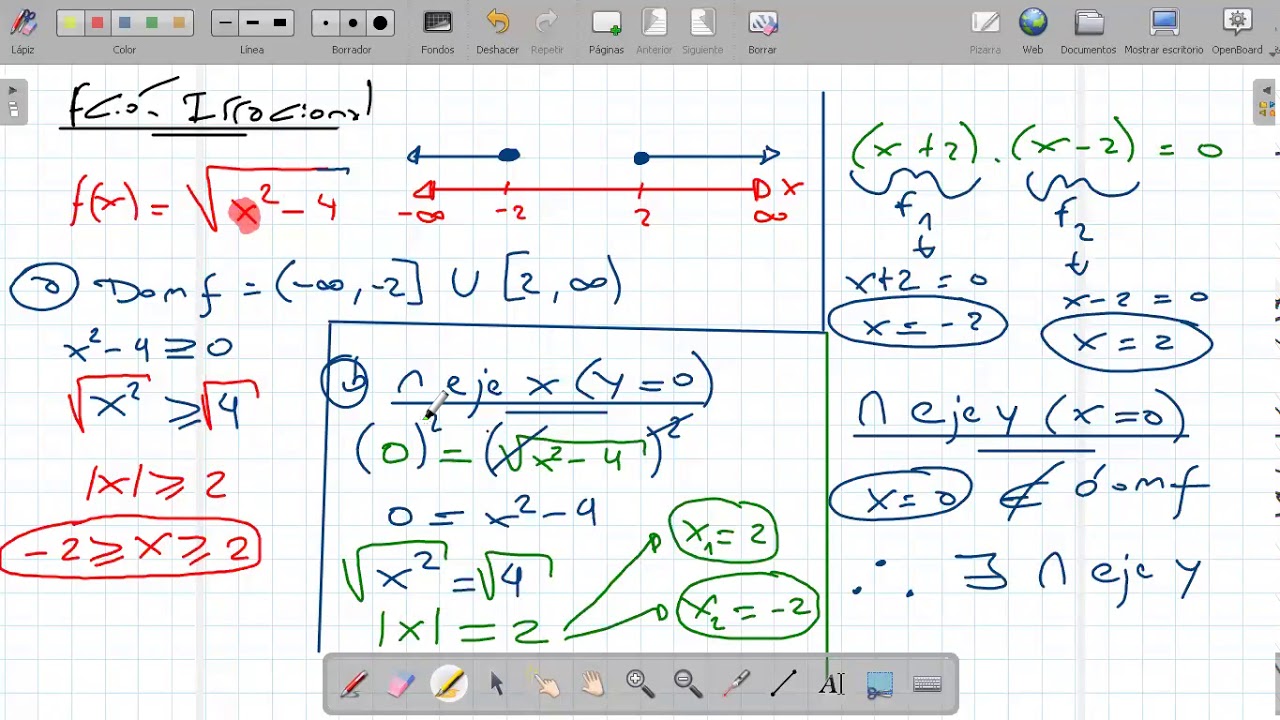Select the pen tool in bottom palette

[353, 684]
